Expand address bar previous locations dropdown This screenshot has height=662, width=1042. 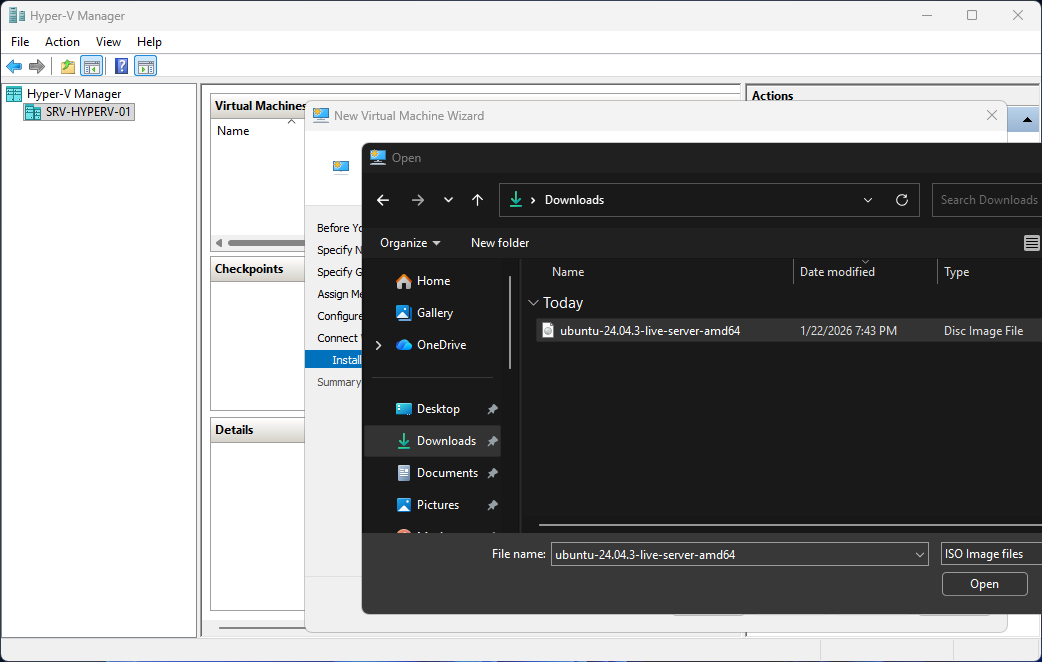coord(868,200)
